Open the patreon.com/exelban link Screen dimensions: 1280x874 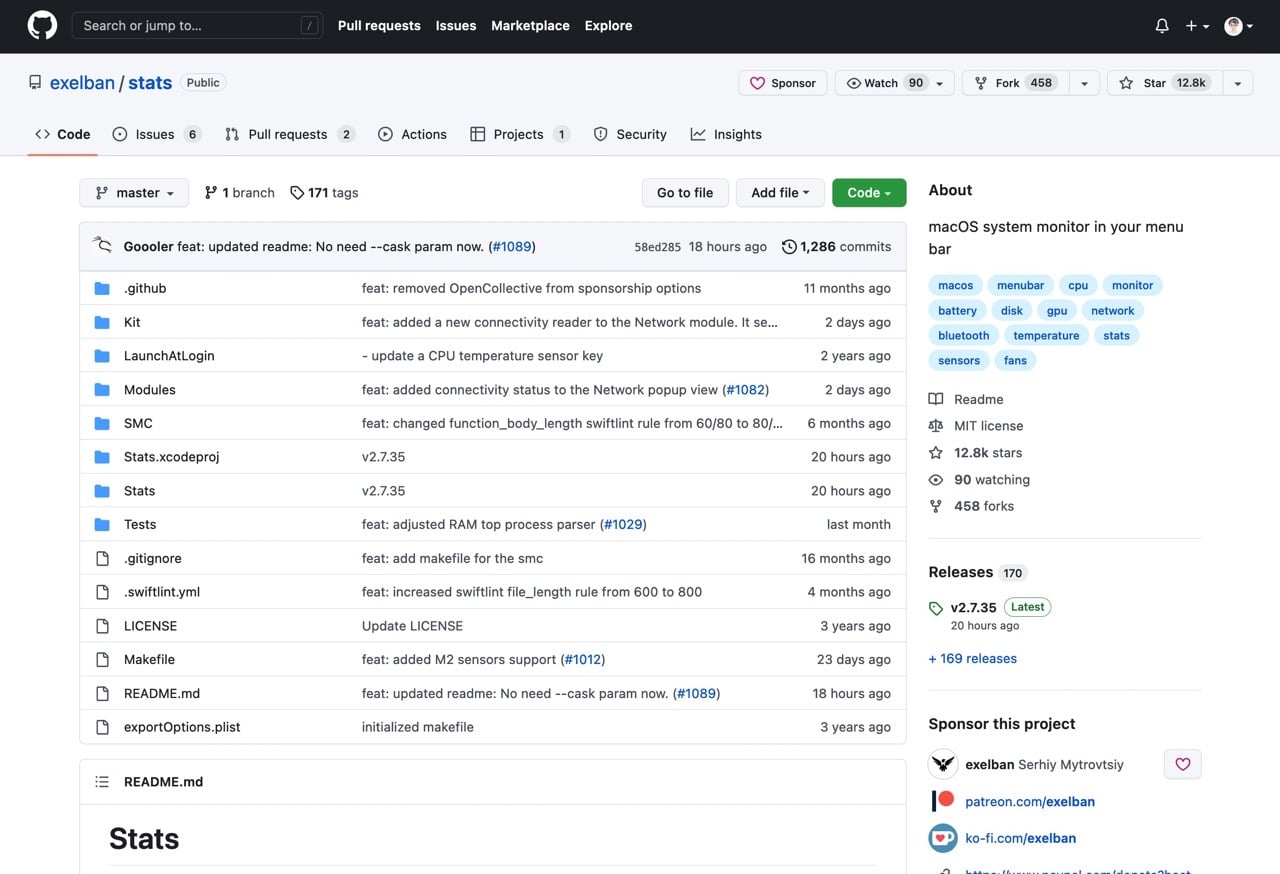tap(1030, 802)
